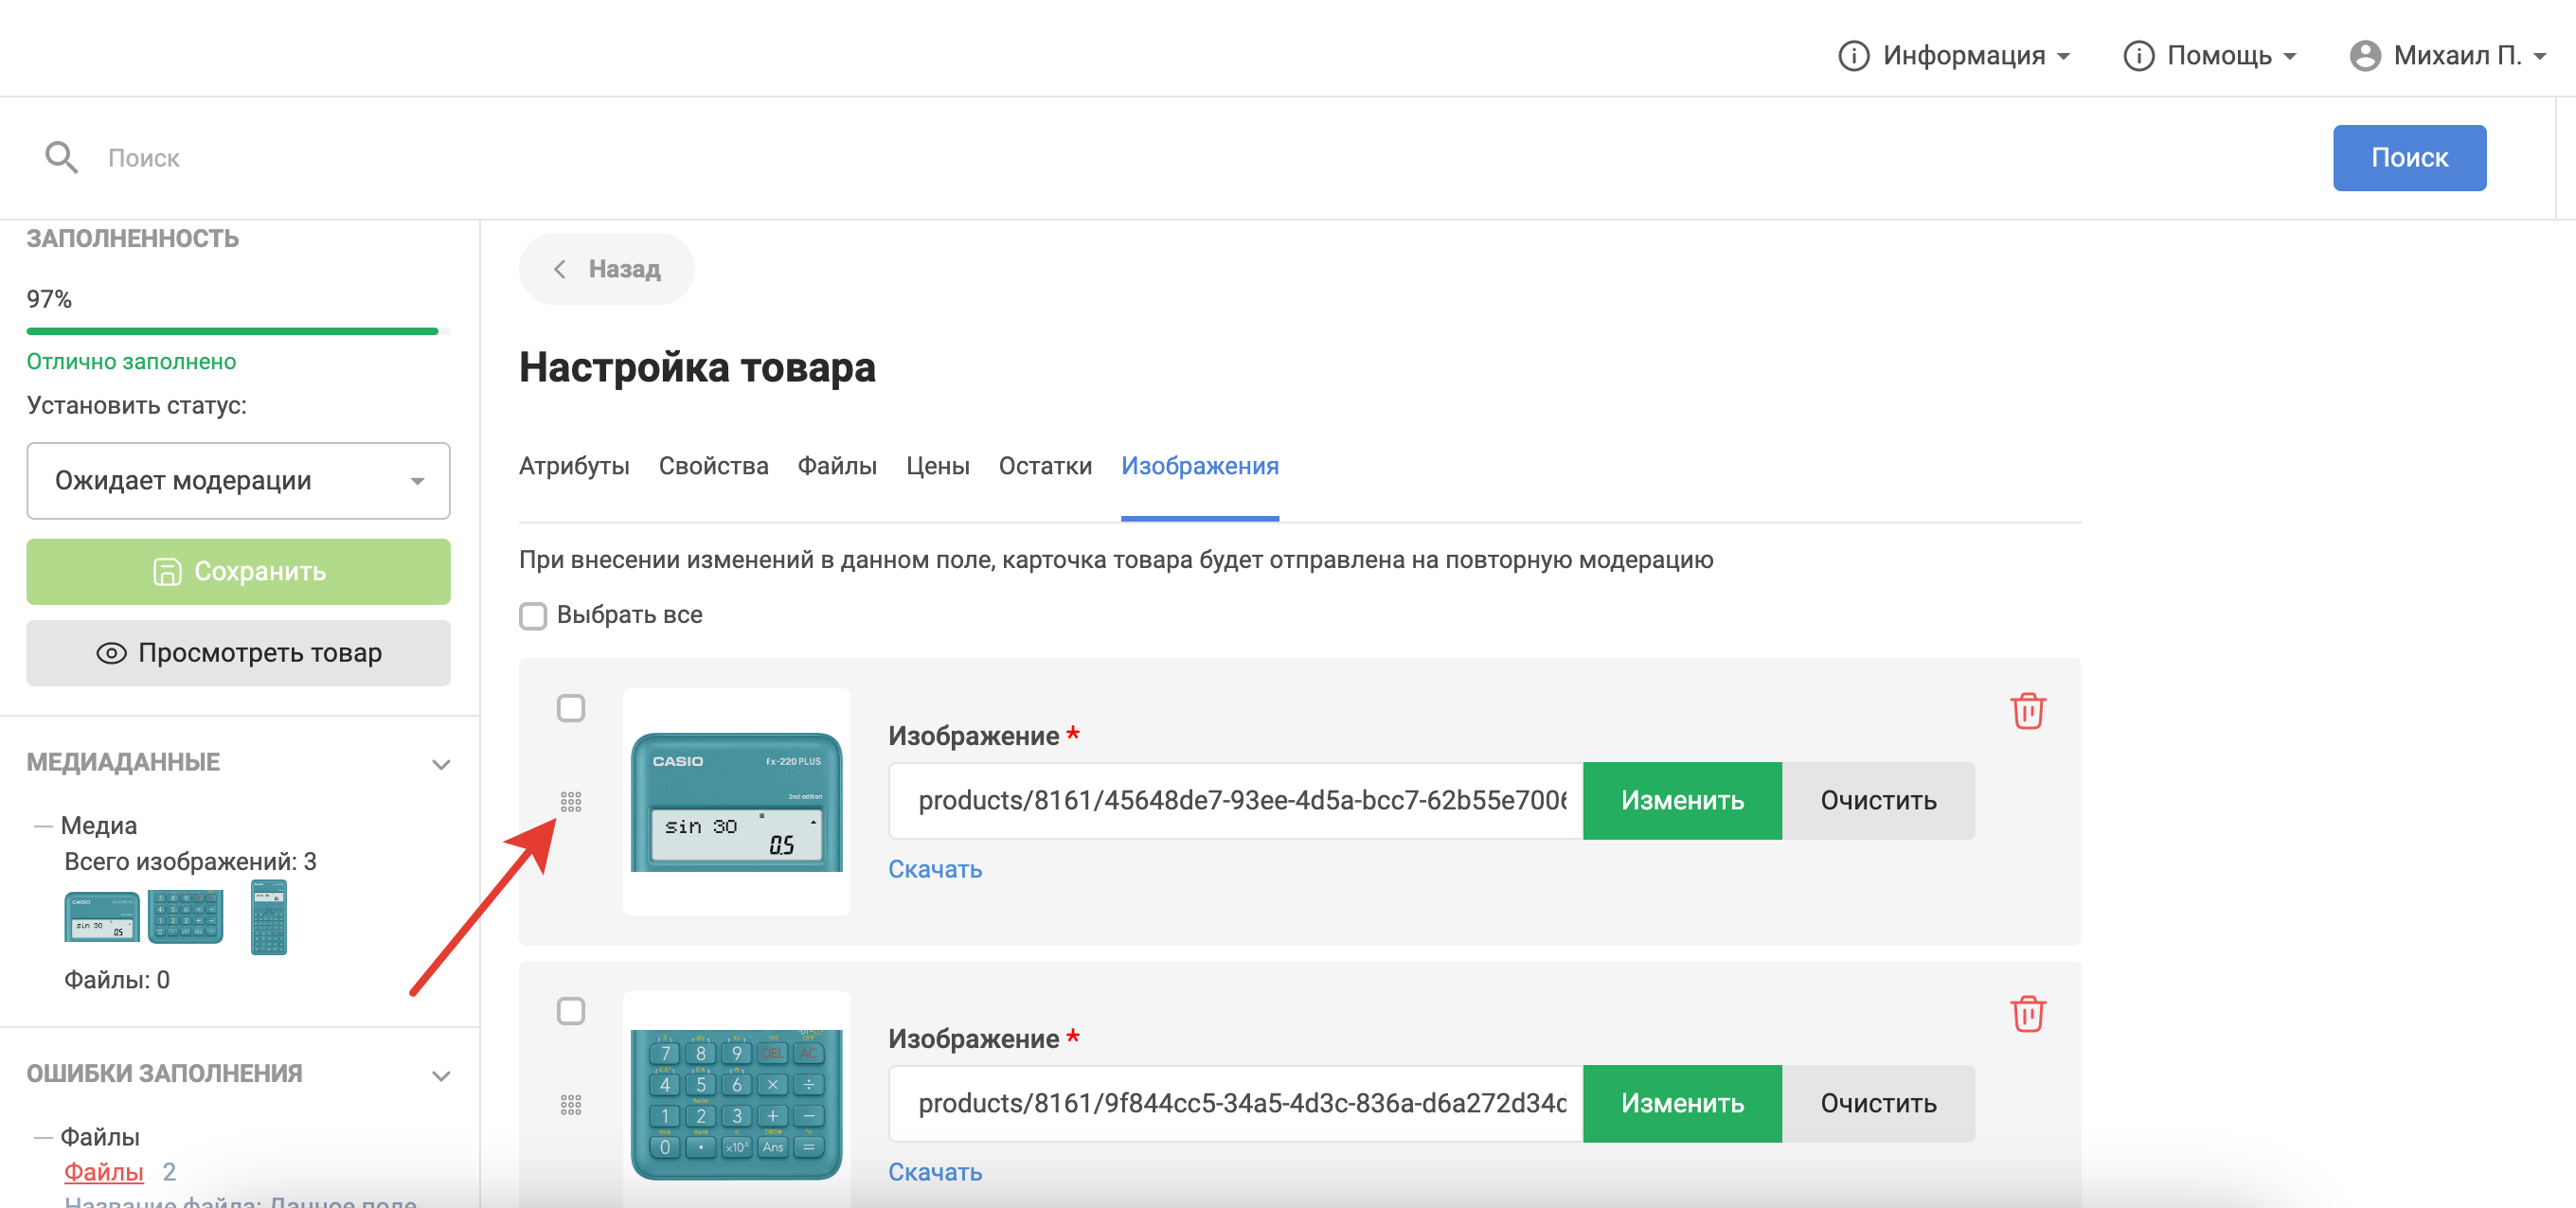
Task: Click the magnifier search icon
Action: tap(61, 157)
